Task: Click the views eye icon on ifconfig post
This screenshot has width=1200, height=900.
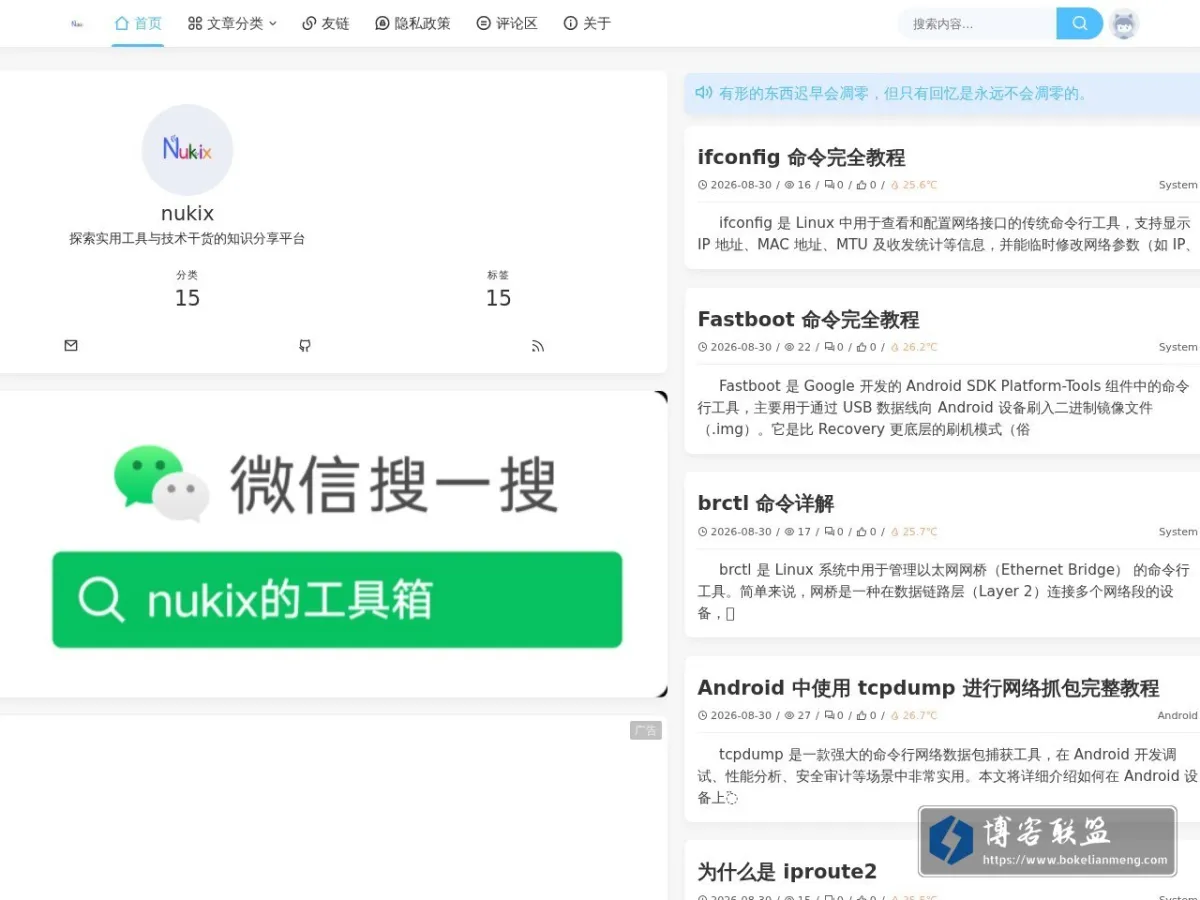Action: coord(789,185)
